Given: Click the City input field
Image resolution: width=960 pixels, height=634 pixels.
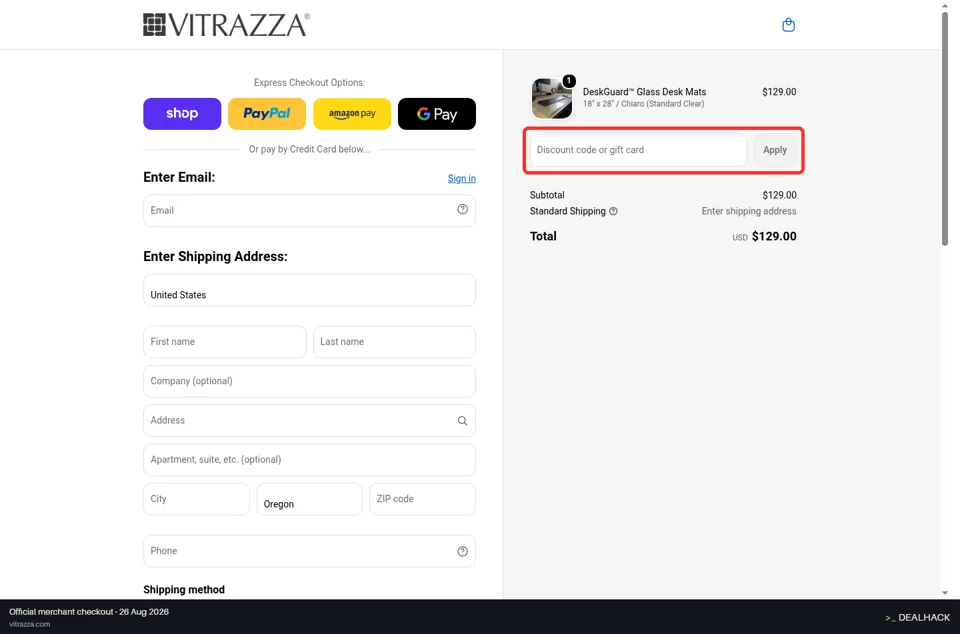Looking at the screenshot, I should click(x=197, y=499).
